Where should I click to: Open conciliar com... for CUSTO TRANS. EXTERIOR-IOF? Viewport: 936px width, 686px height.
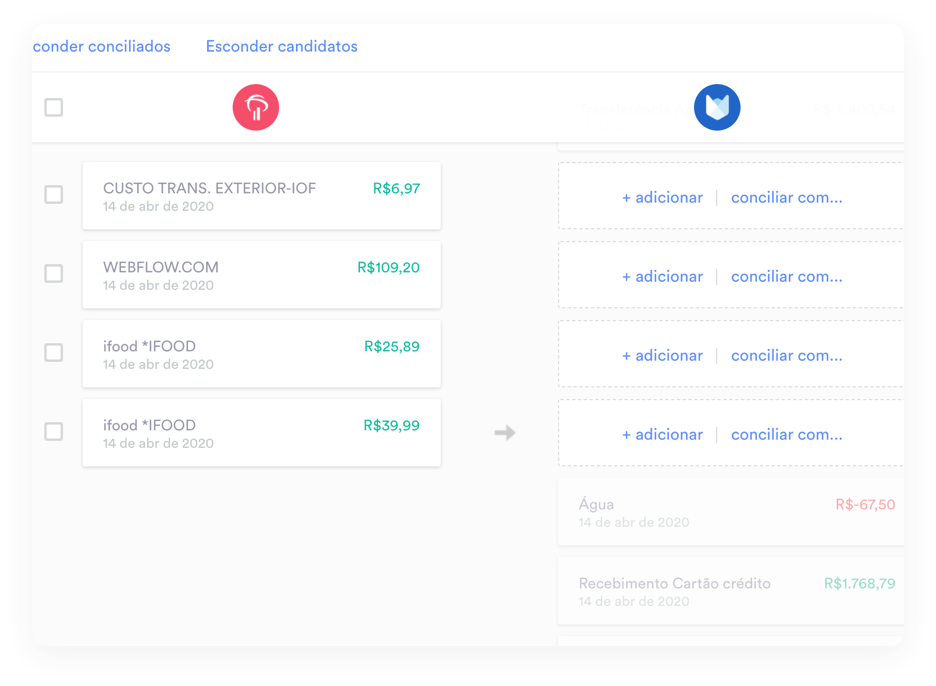pos(786,197)
